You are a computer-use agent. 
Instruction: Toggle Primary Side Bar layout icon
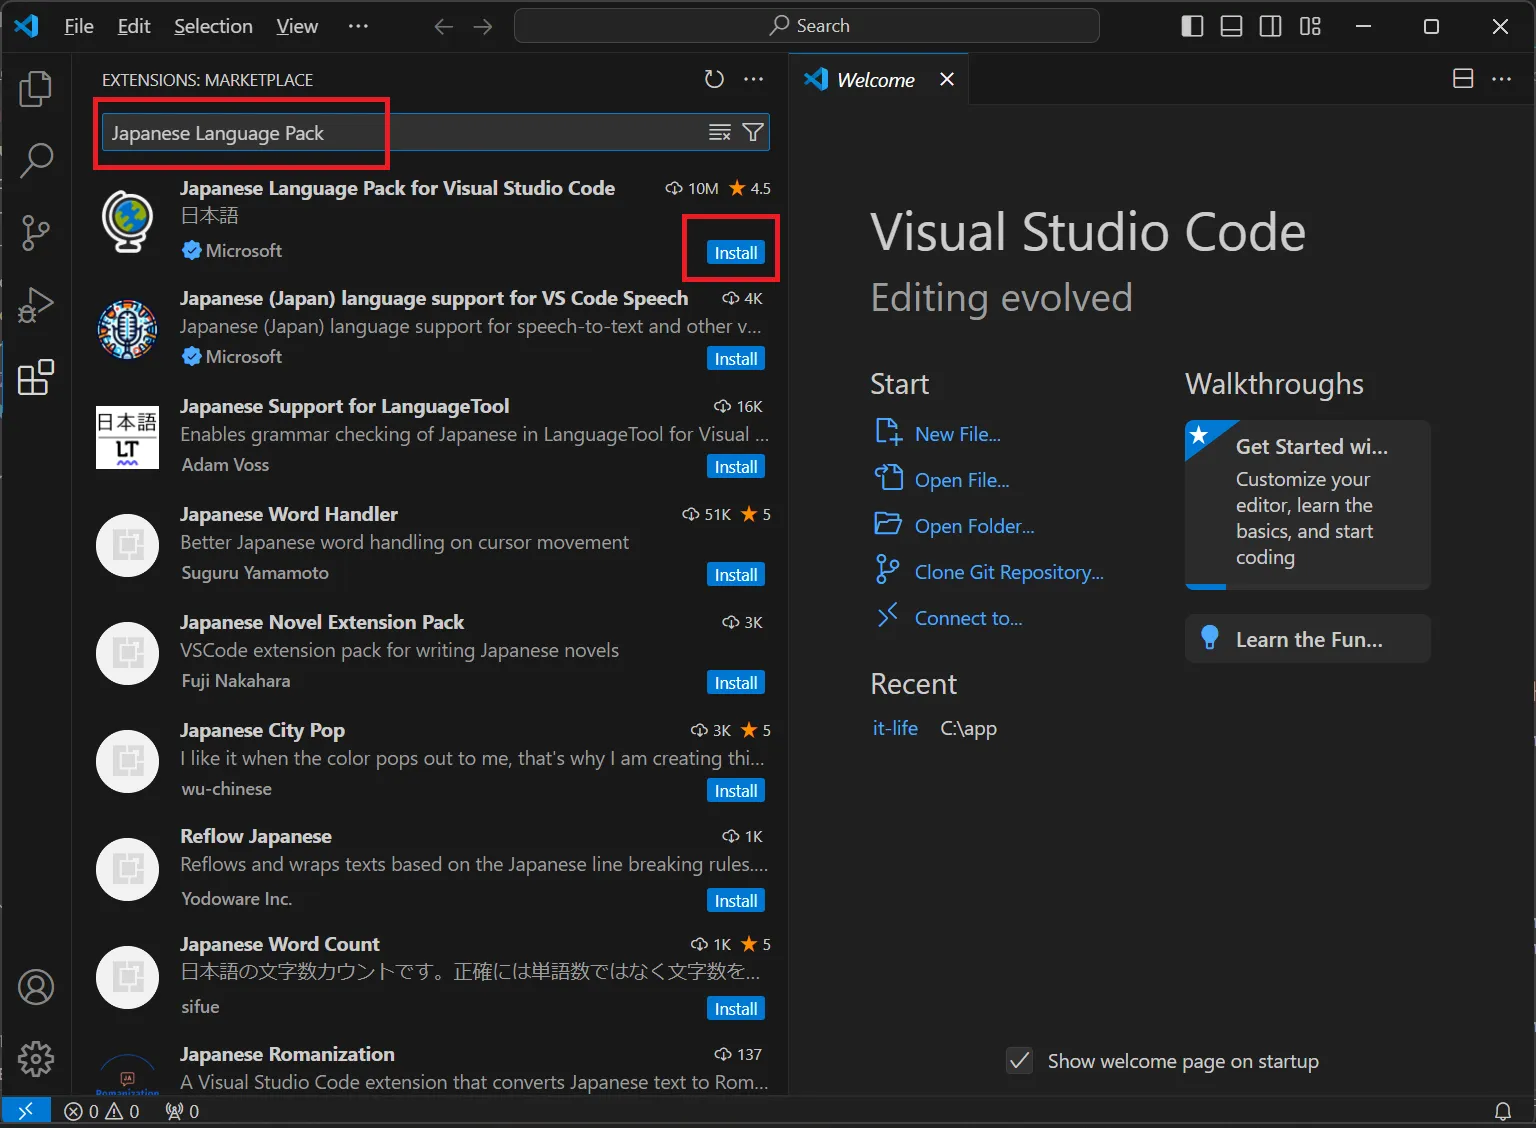click(x=1192, y=26)
